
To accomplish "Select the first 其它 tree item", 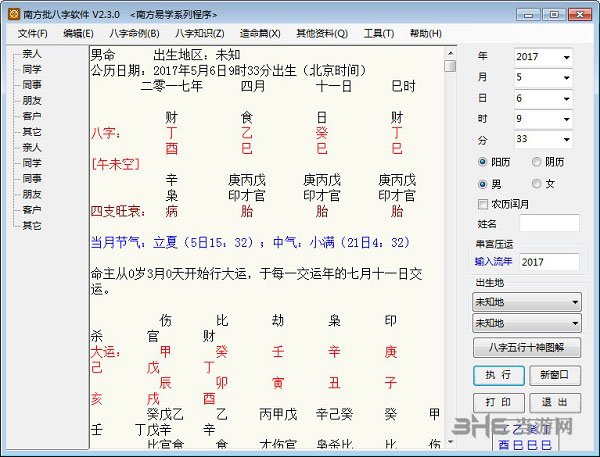I will [32, 132].
